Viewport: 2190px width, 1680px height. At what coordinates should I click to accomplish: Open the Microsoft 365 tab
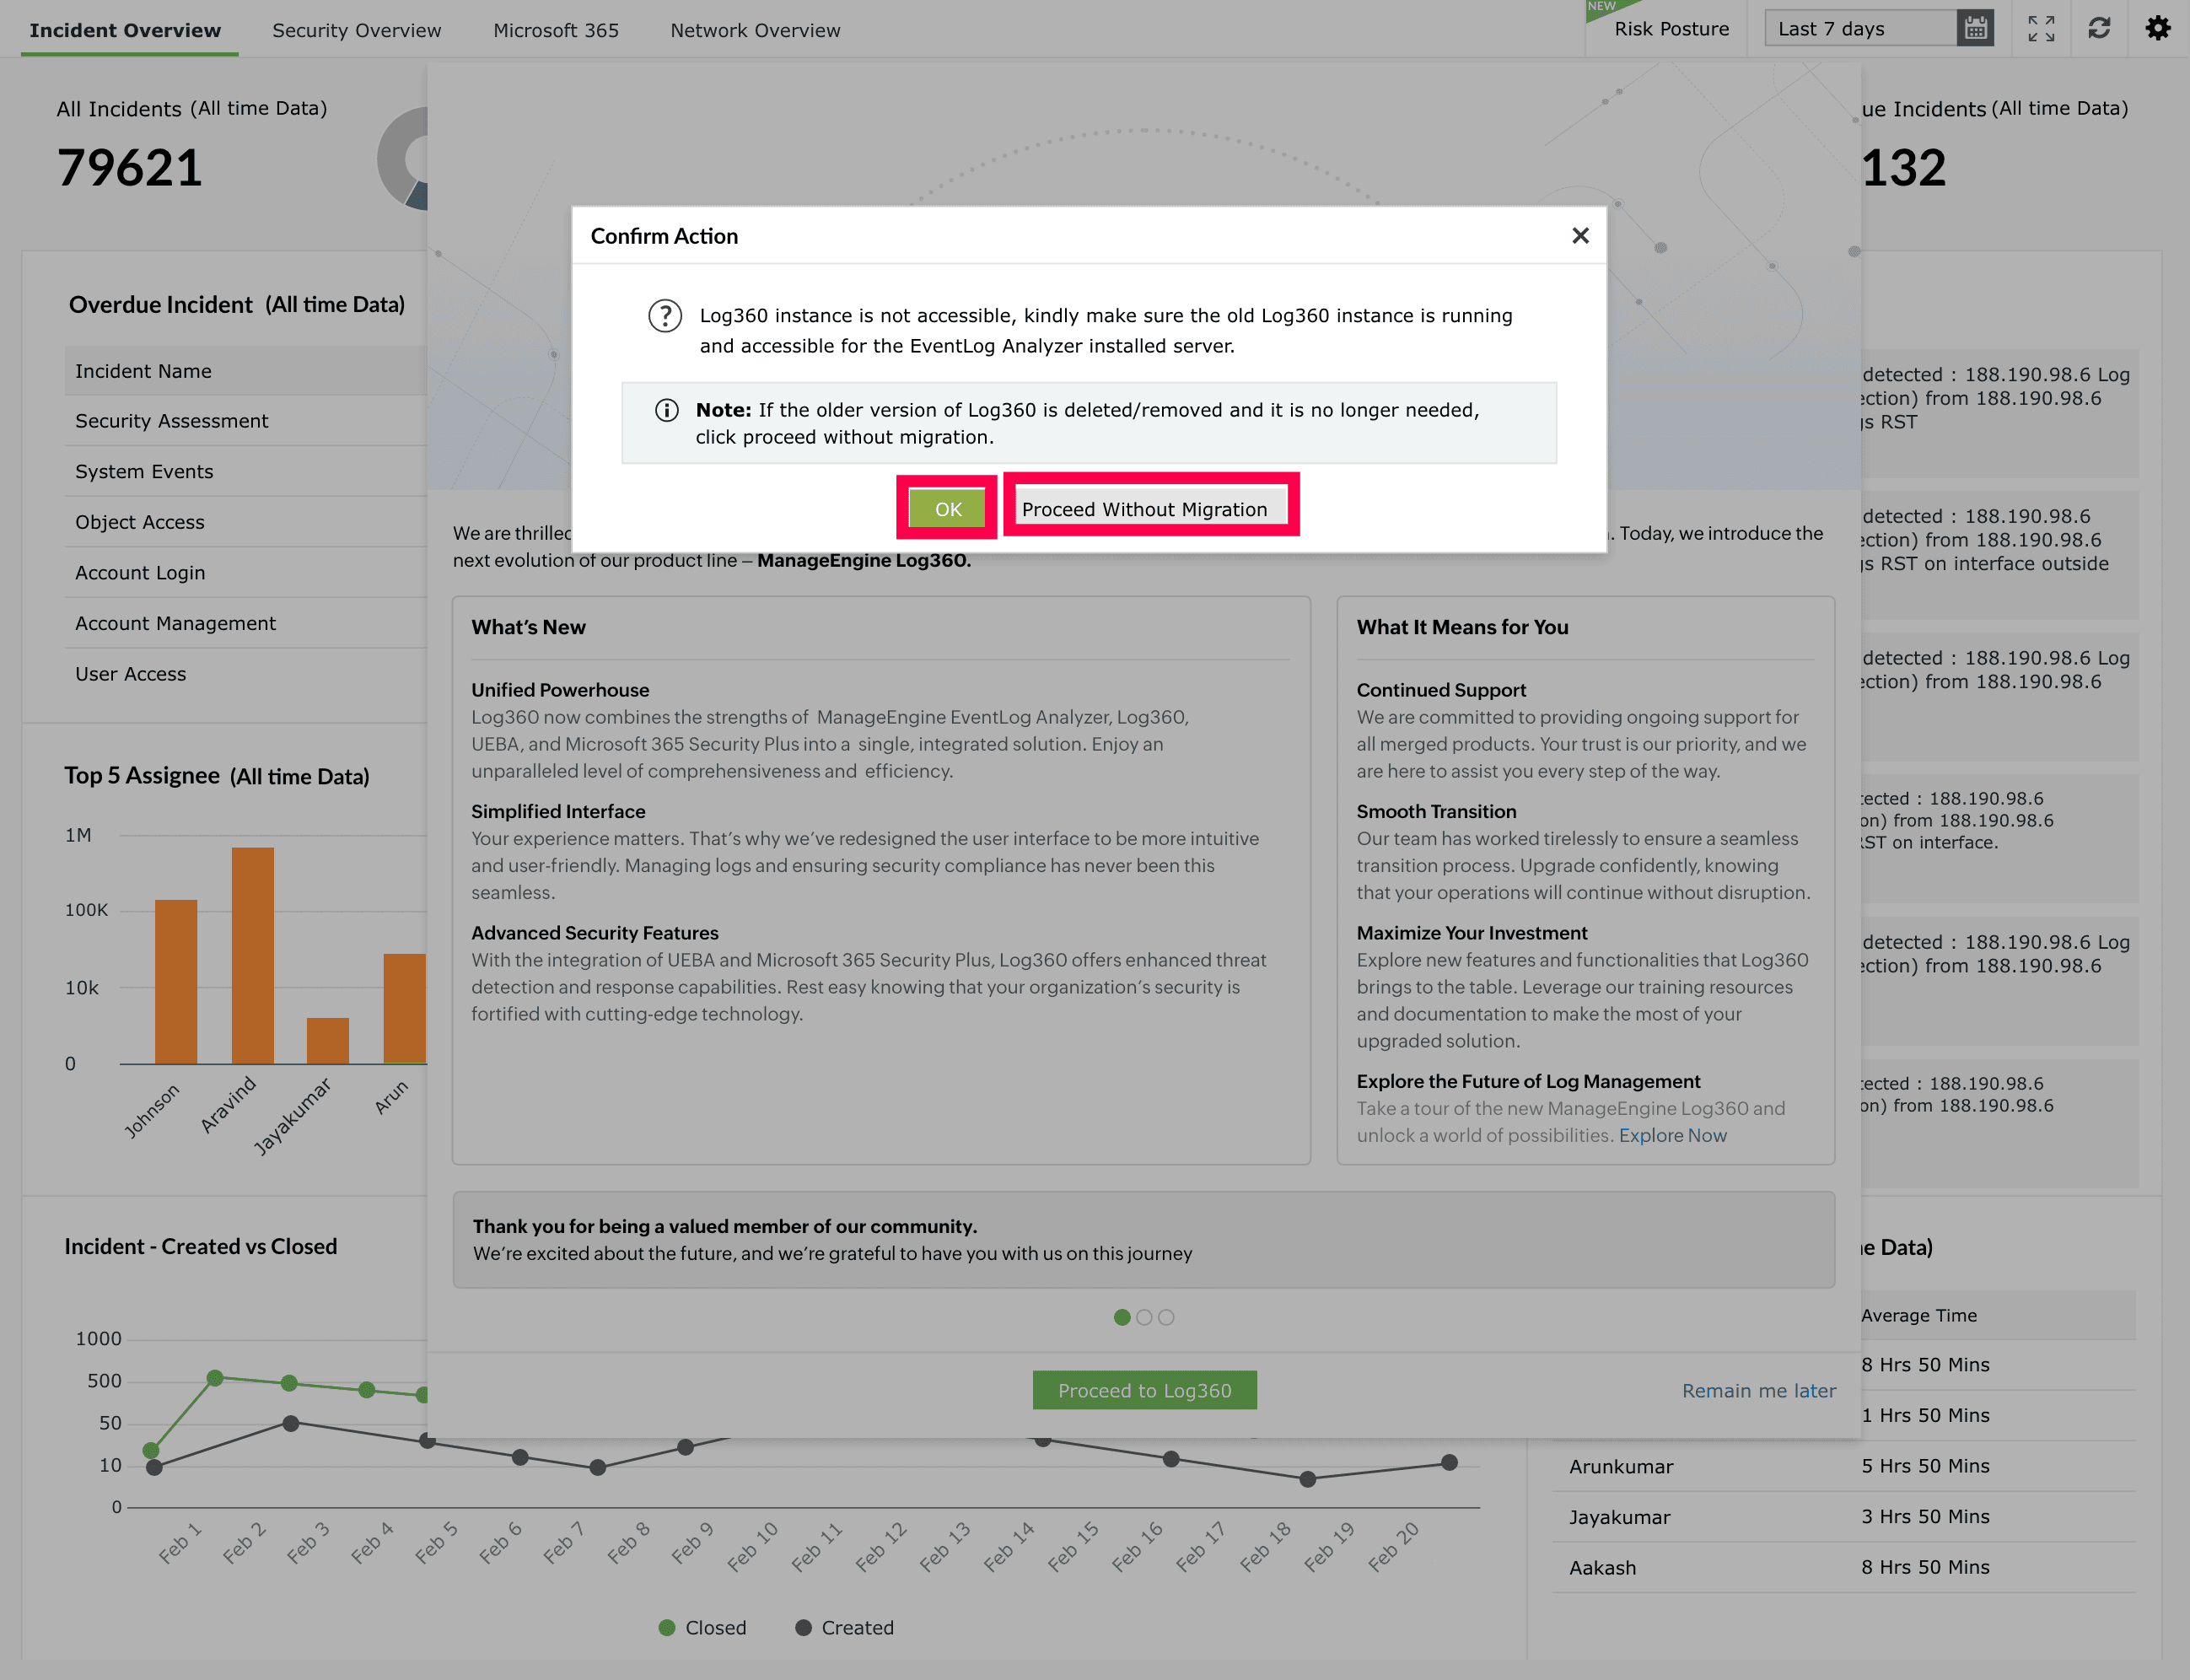[x=556, y=30]
